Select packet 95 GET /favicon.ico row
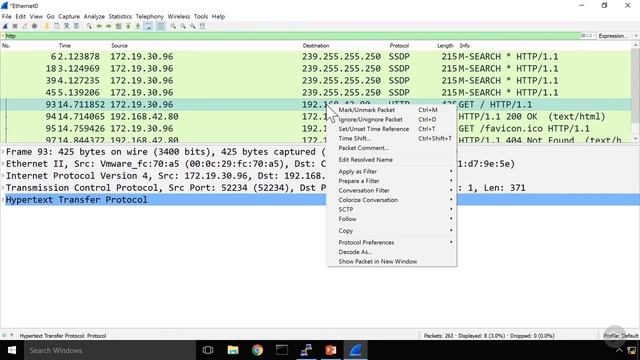 click(x=316, y=129)
